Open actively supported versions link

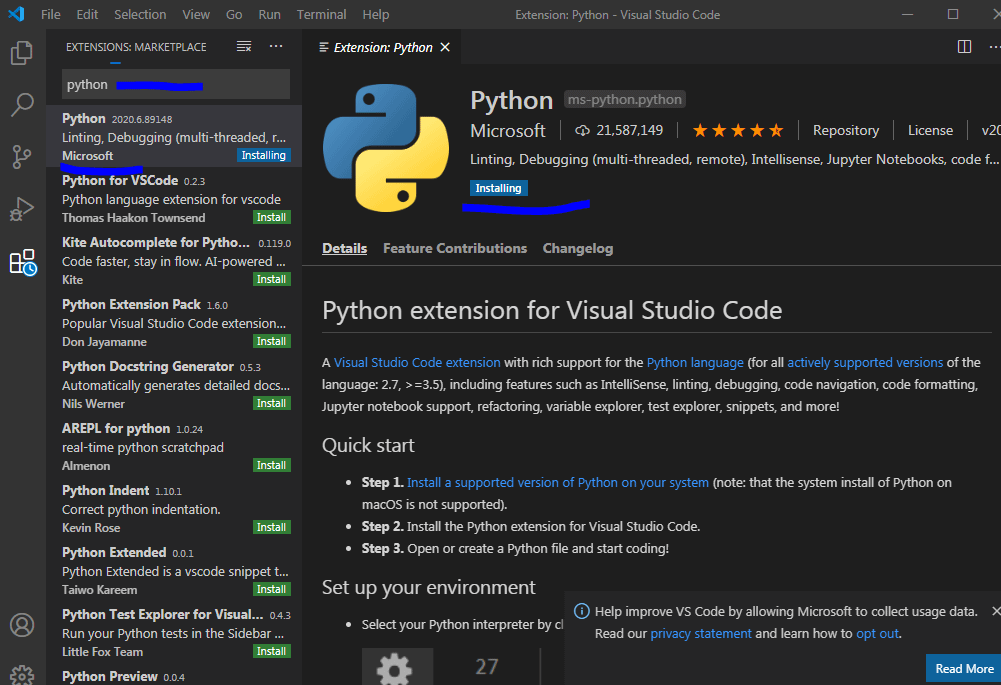(x=865, y=363)
